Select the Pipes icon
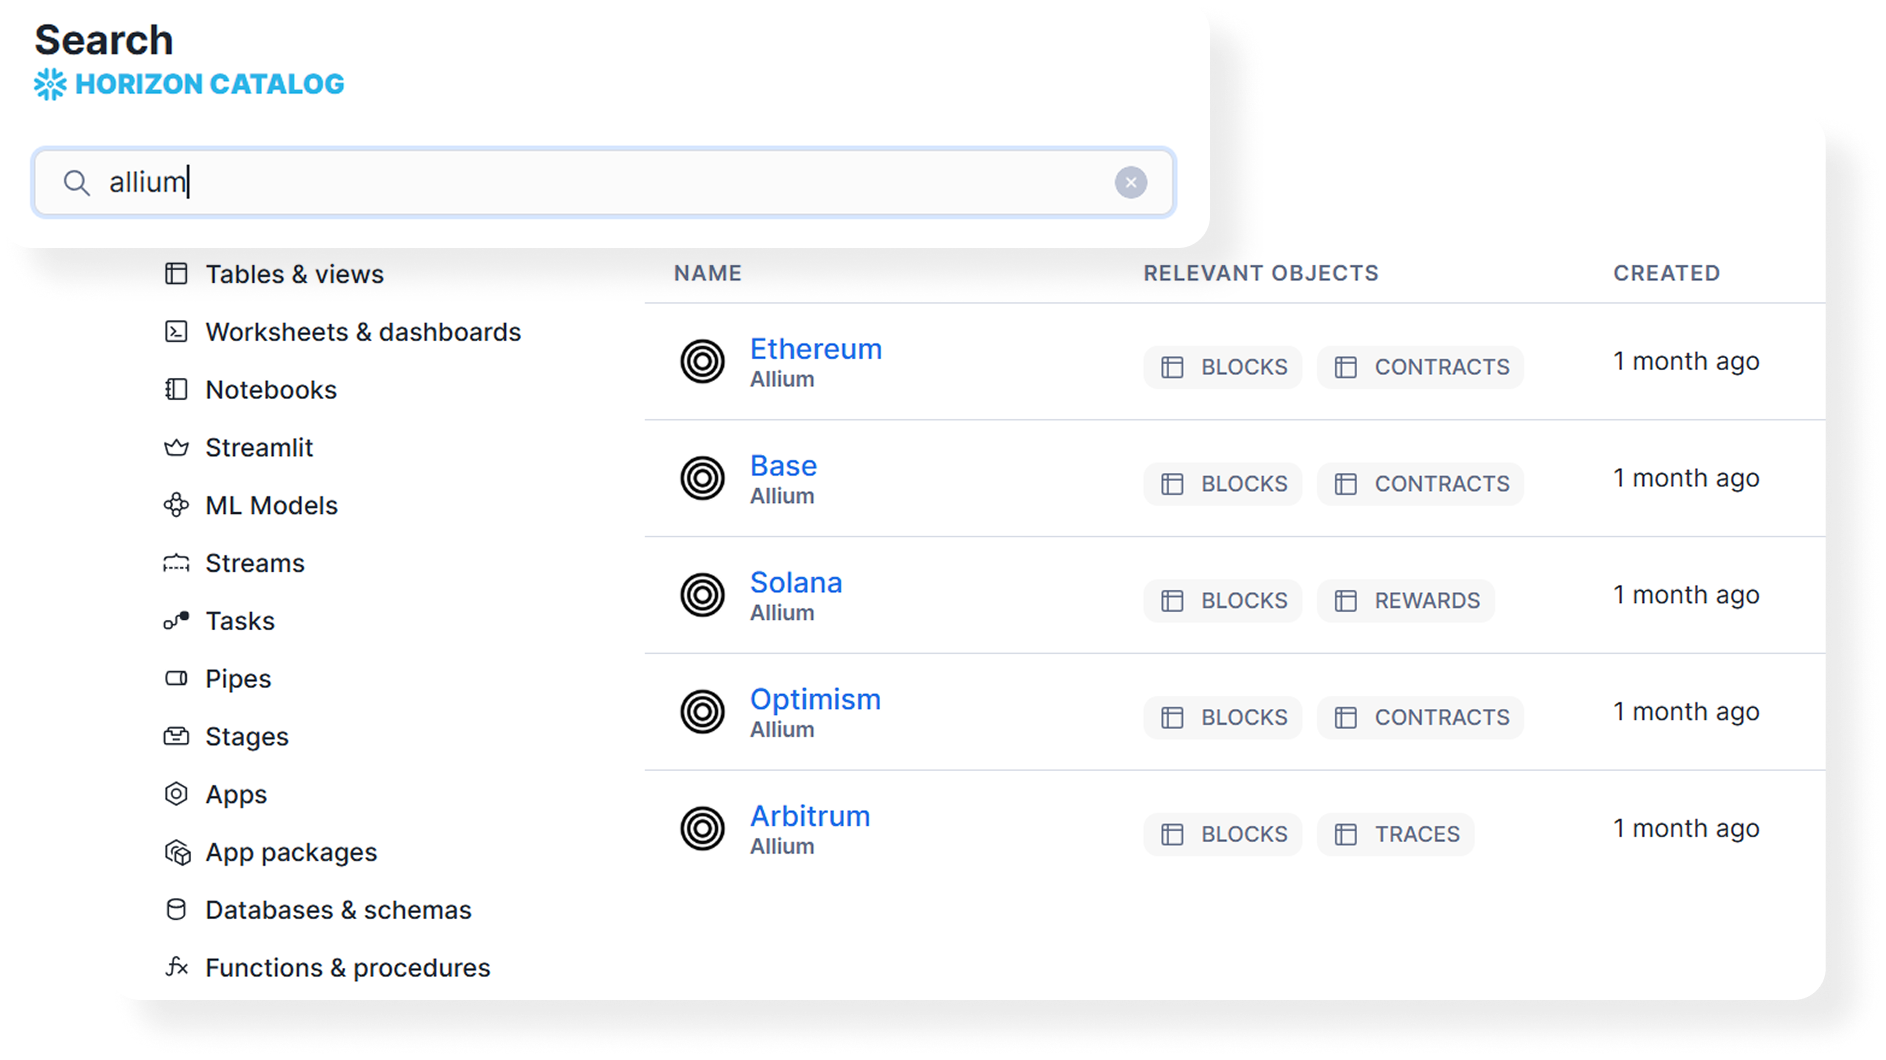Image resolution: width=1886 pixels, height=1060 pixels. coord(177,678)
